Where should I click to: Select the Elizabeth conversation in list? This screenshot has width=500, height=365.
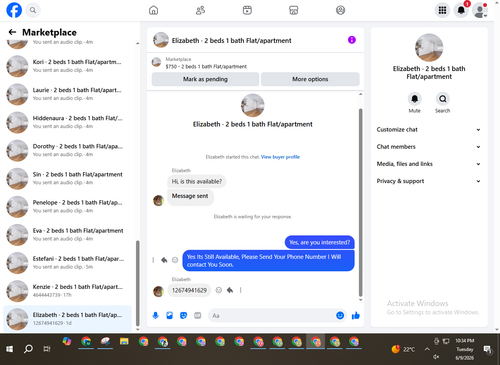click(68, 319)
